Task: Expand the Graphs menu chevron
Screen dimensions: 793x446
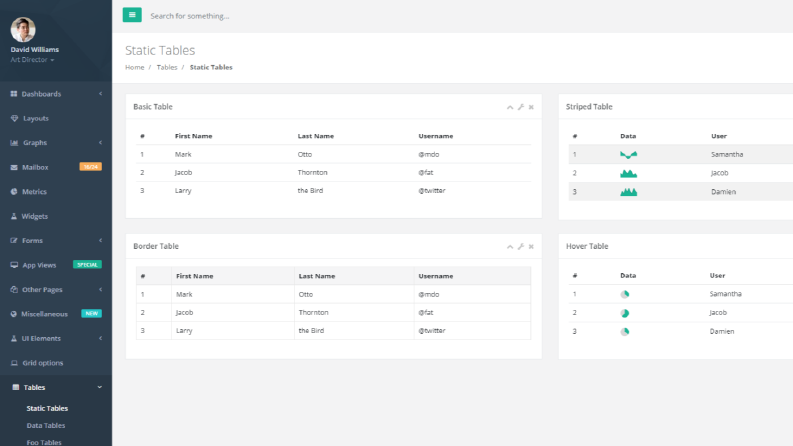Action: pyautogui.click(x=100, y=143)
